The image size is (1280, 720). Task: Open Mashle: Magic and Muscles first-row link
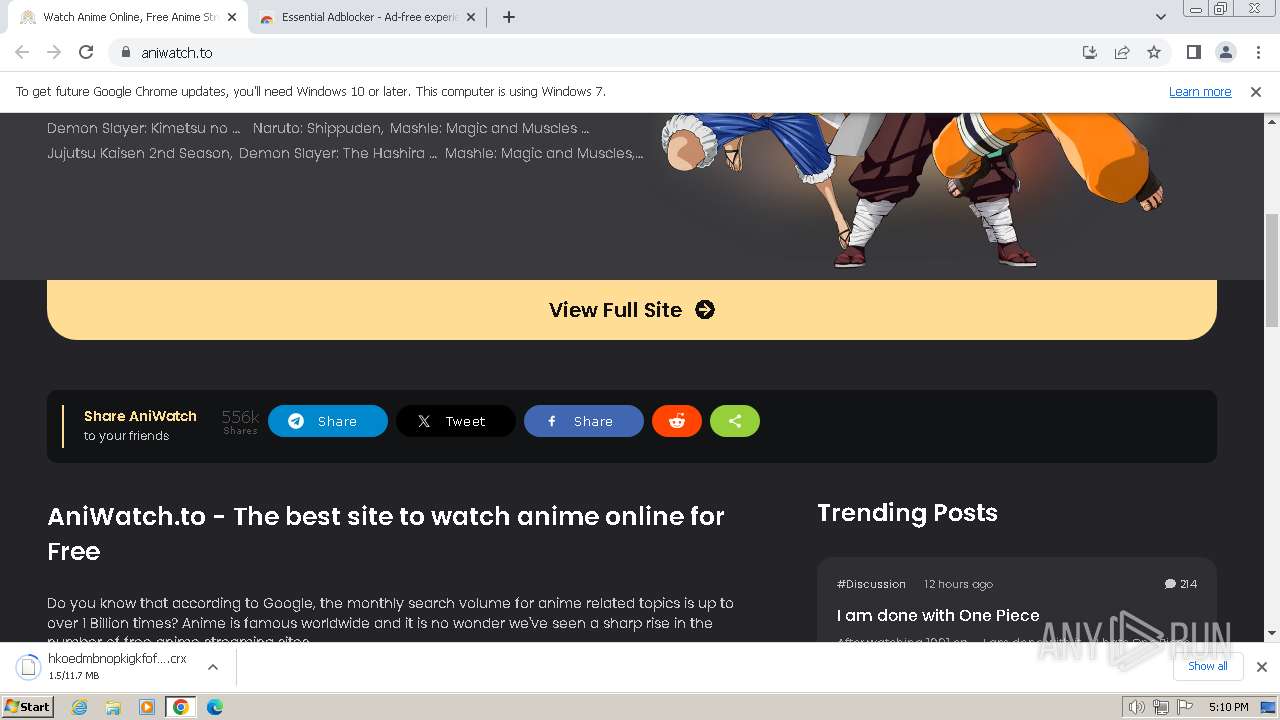tap(489, 128)
